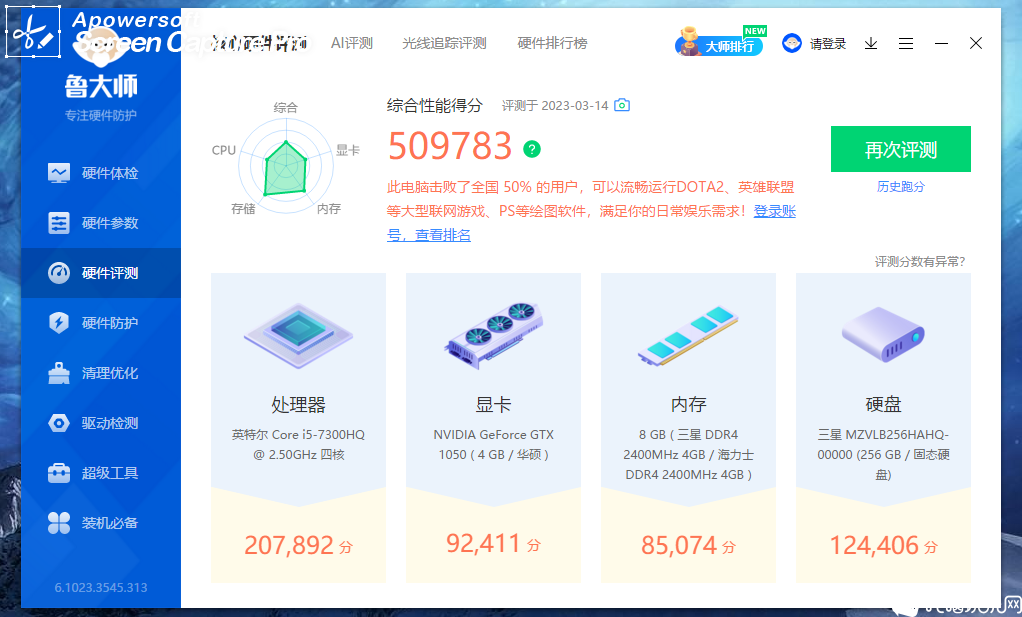This screenshot has width=1022, height=617.
Task: Click the 评测于 2023-03-14 date
Action: (555, 106)
